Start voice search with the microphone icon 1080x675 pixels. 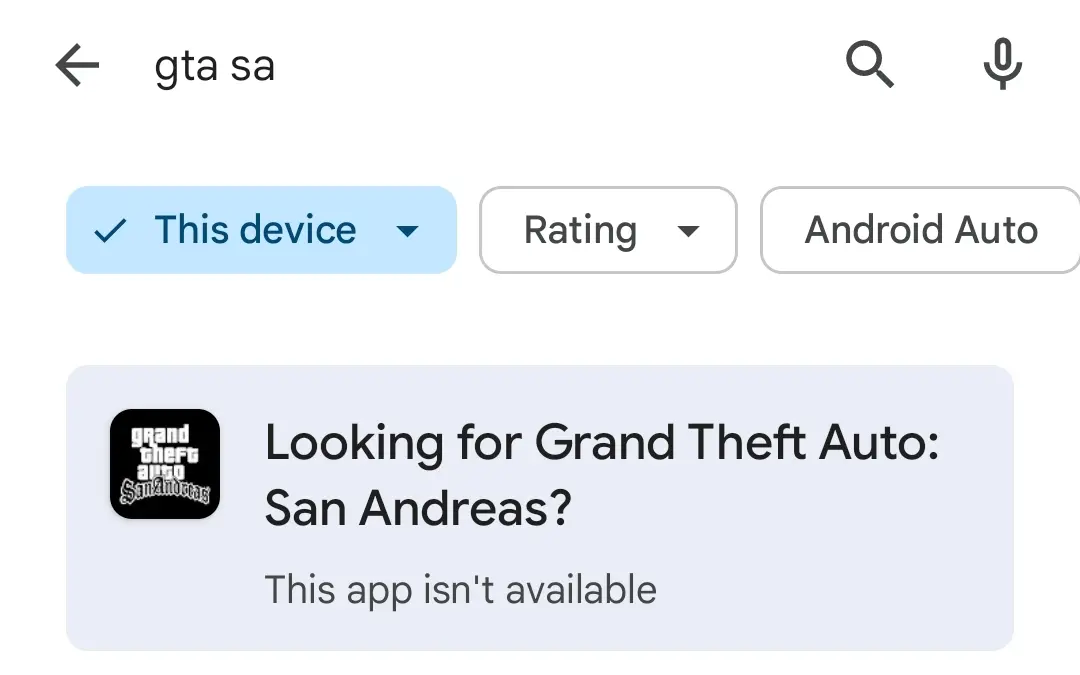pyautogui.click(x=1002, y=64)
